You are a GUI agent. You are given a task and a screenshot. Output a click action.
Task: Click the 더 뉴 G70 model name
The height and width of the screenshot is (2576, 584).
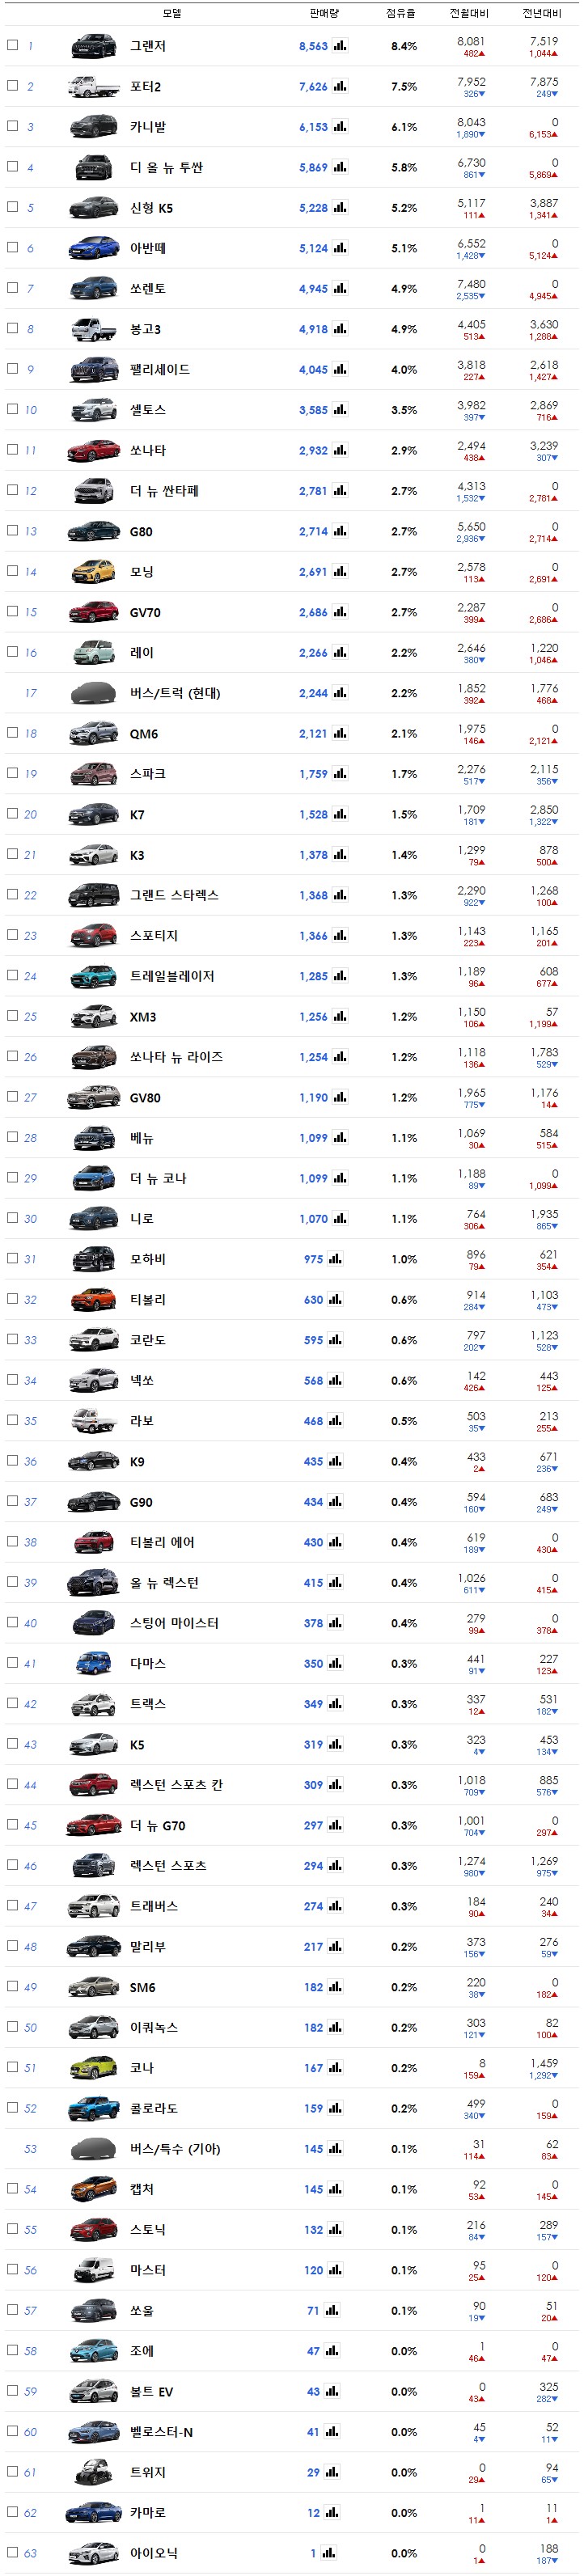158,1825
